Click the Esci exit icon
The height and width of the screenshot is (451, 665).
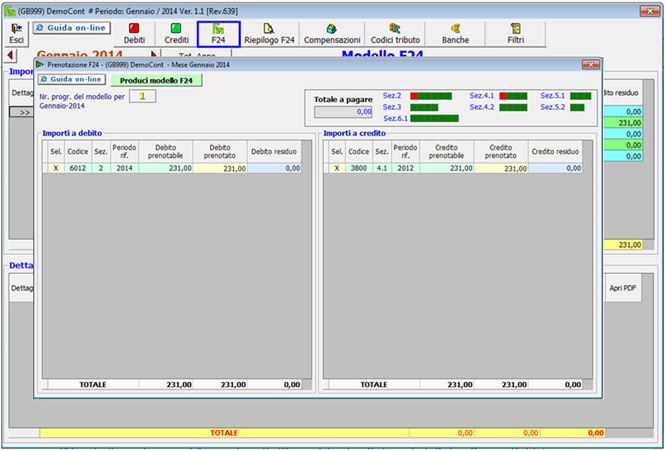tap(16, 31)
